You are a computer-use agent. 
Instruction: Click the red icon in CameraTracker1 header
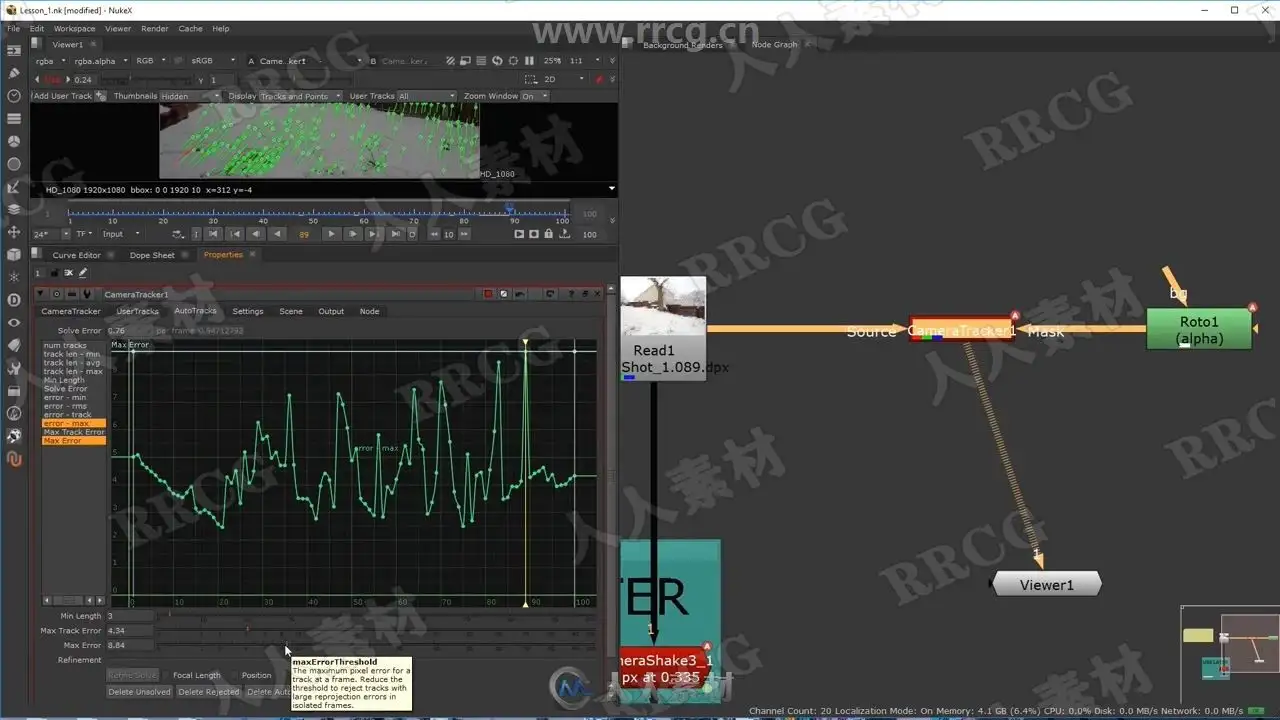coord(489,294)
